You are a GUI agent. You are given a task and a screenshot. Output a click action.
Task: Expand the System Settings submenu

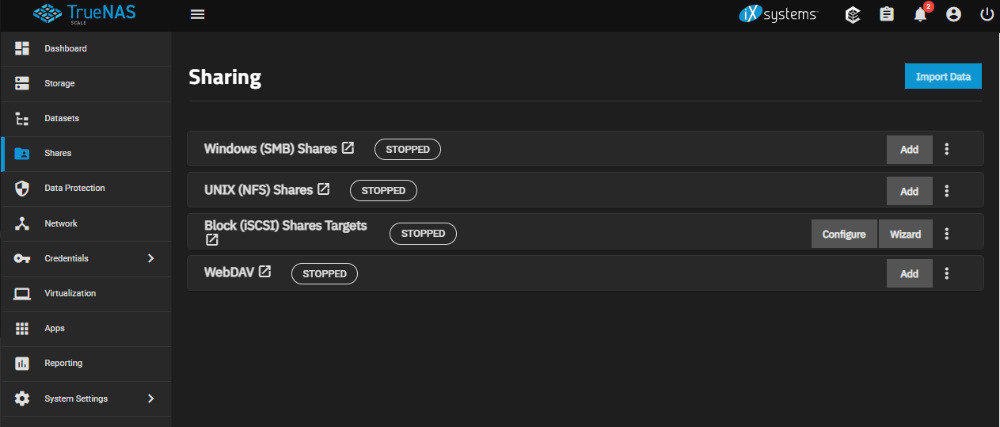(x=150, y=398)
